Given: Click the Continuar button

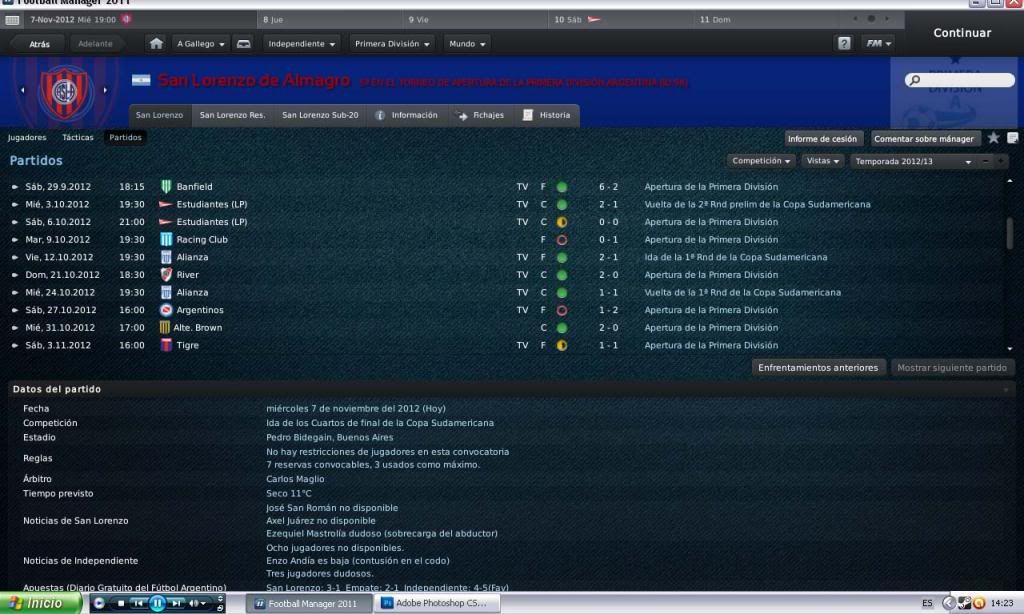Looking at the screenshot, I should pos(962,33).
